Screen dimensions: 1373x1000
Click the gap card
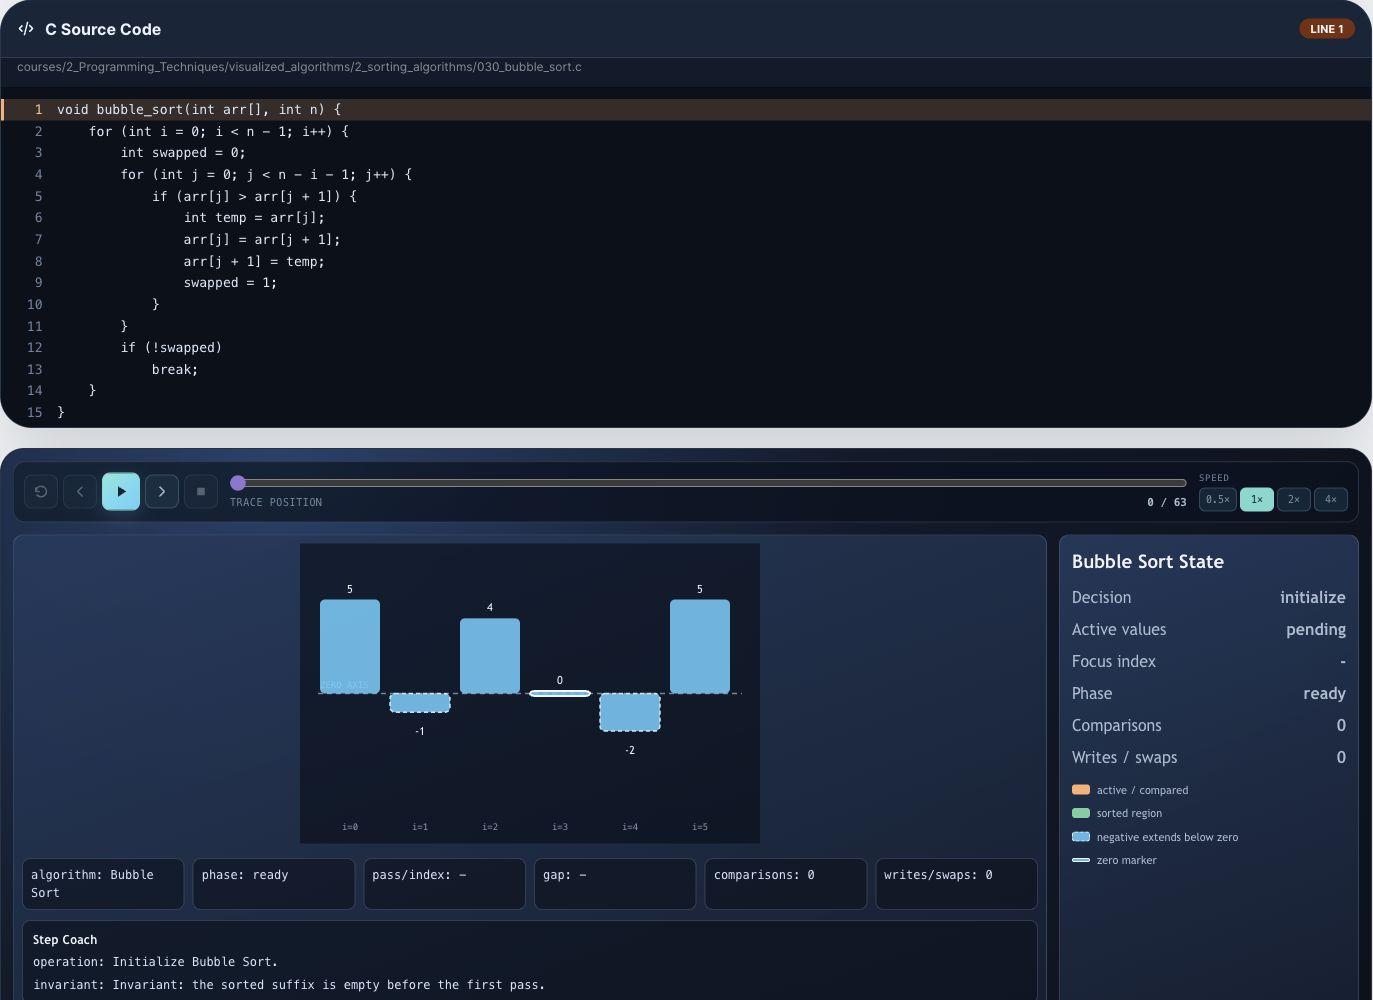(x=615, y=884)
